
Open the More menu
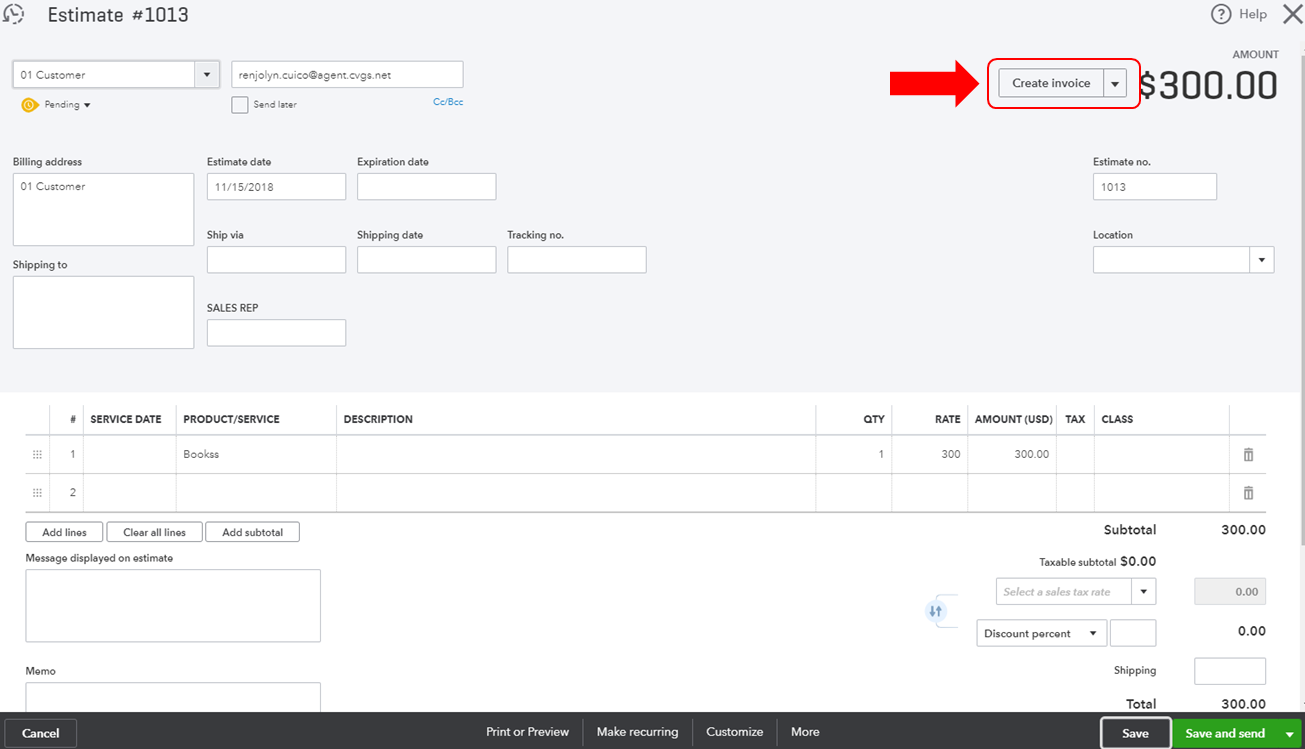(x=805, y=731)
